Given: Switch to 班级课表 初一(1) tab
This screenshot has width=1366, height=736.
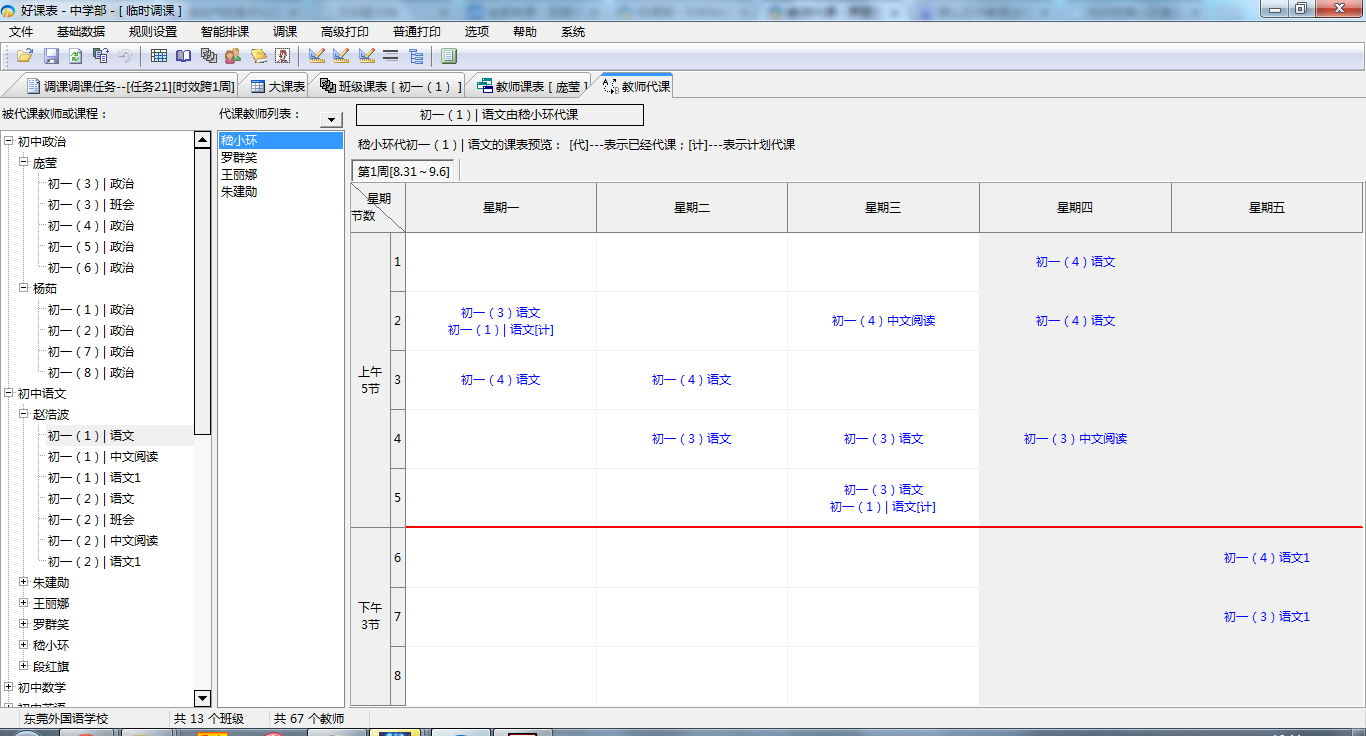Looking at the screenshot, I should (391, 87).
